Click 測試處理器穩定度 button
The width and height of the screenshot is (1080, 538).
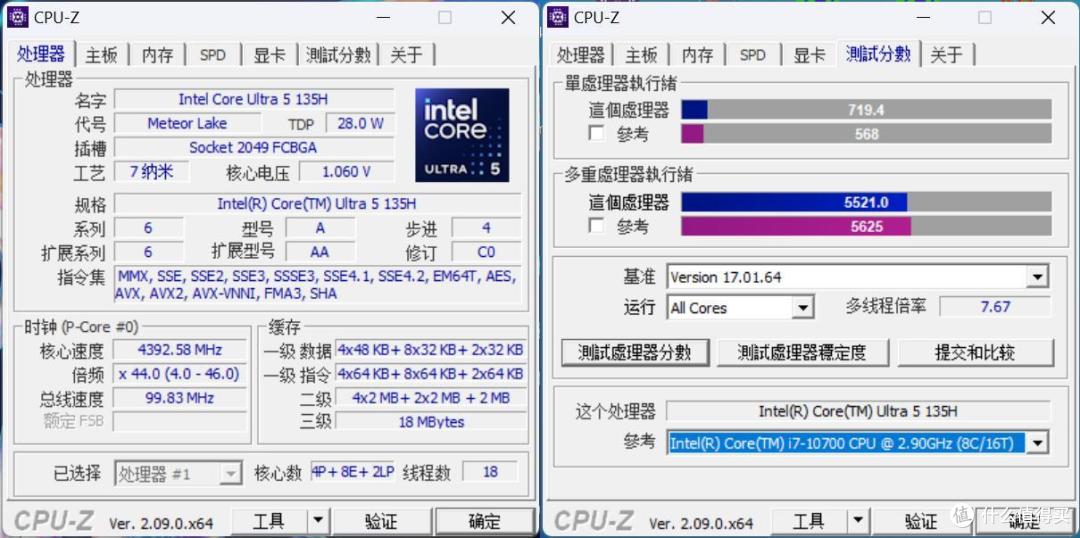[x=802, y=353]
